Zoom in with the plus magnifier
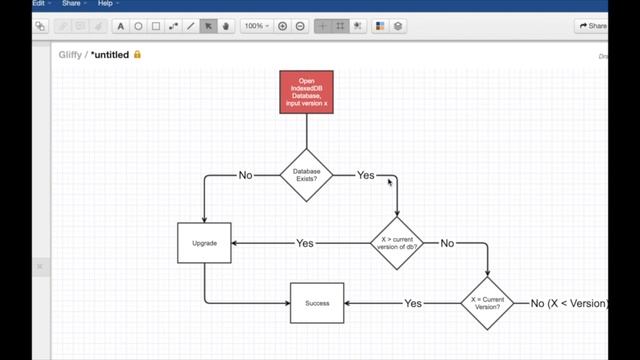 tap(282, 26)
